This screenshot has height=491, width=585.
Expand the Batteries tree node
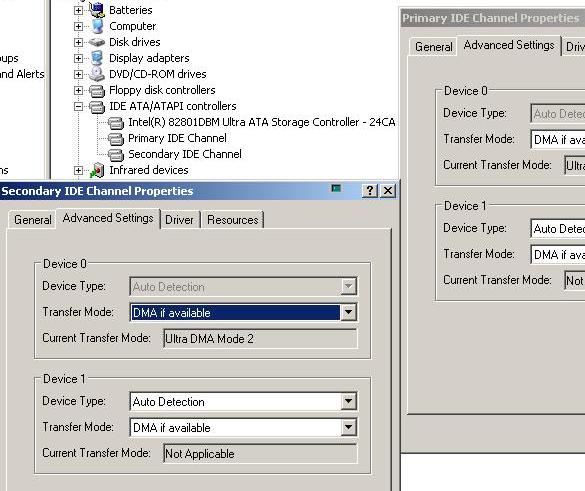click(78, 10)
